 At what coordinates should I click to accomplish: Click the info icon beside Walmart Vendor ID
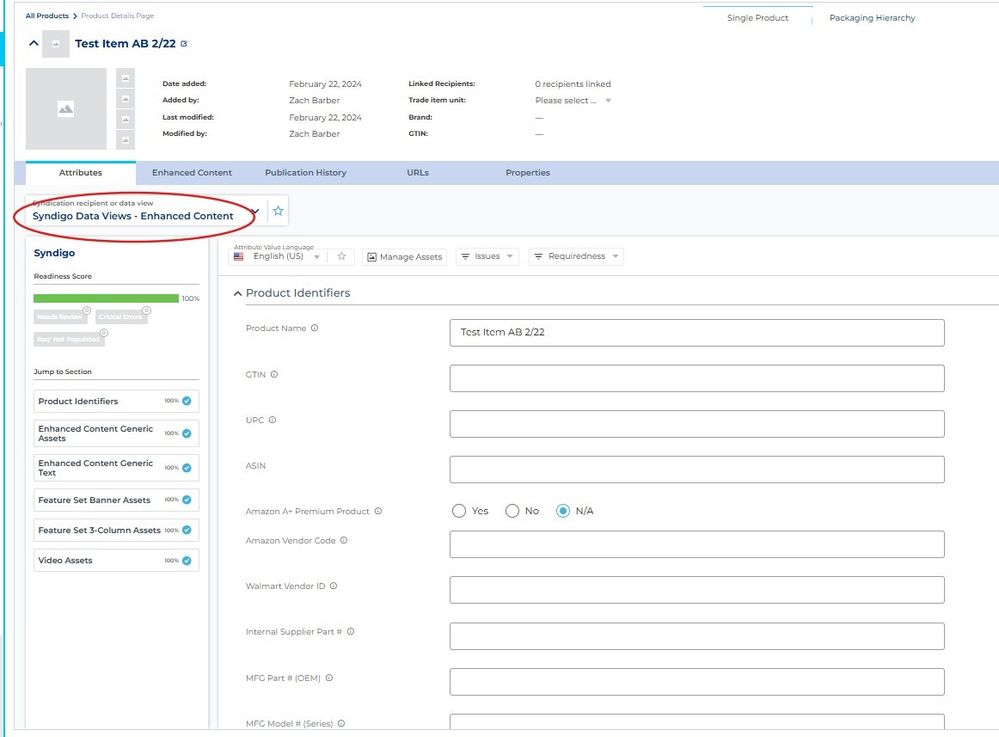[x=333, y=586]
